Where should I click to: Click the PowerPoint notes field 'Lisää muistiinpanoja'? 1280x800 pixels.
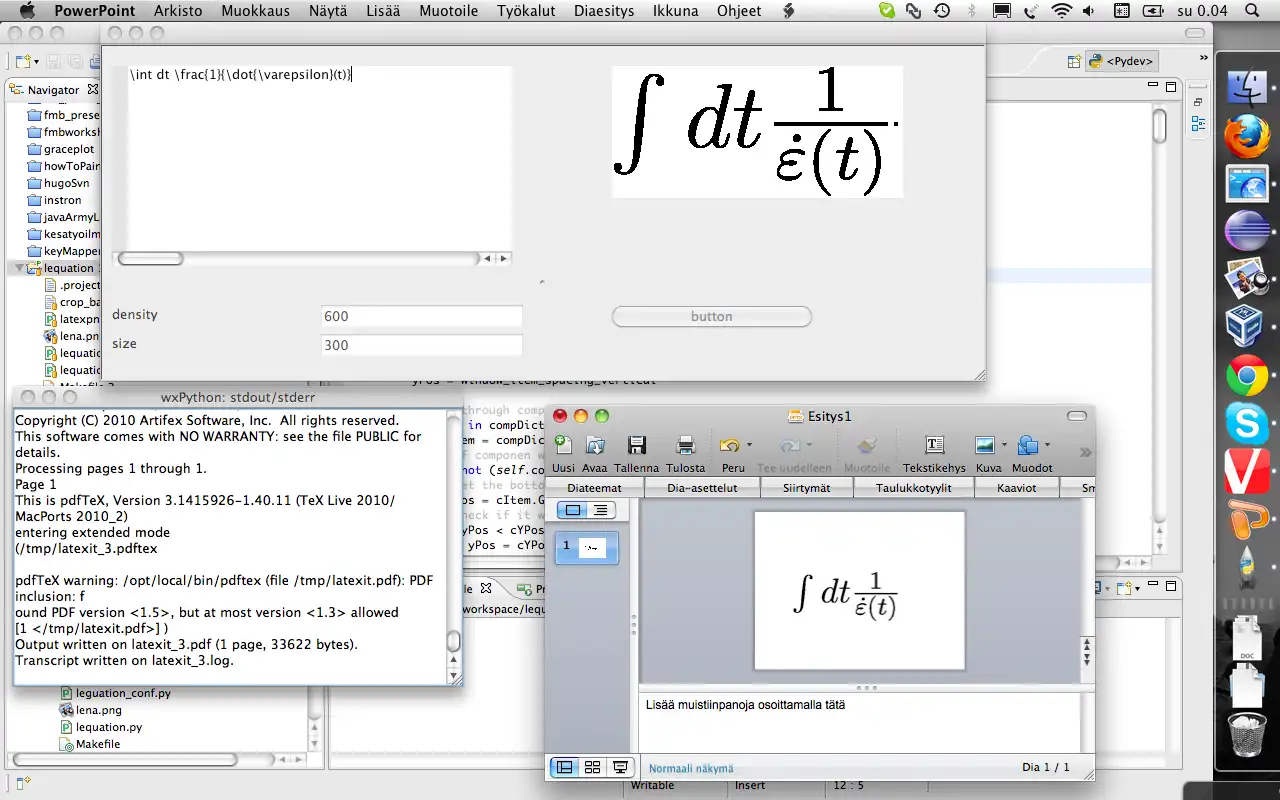click(859, 721)
